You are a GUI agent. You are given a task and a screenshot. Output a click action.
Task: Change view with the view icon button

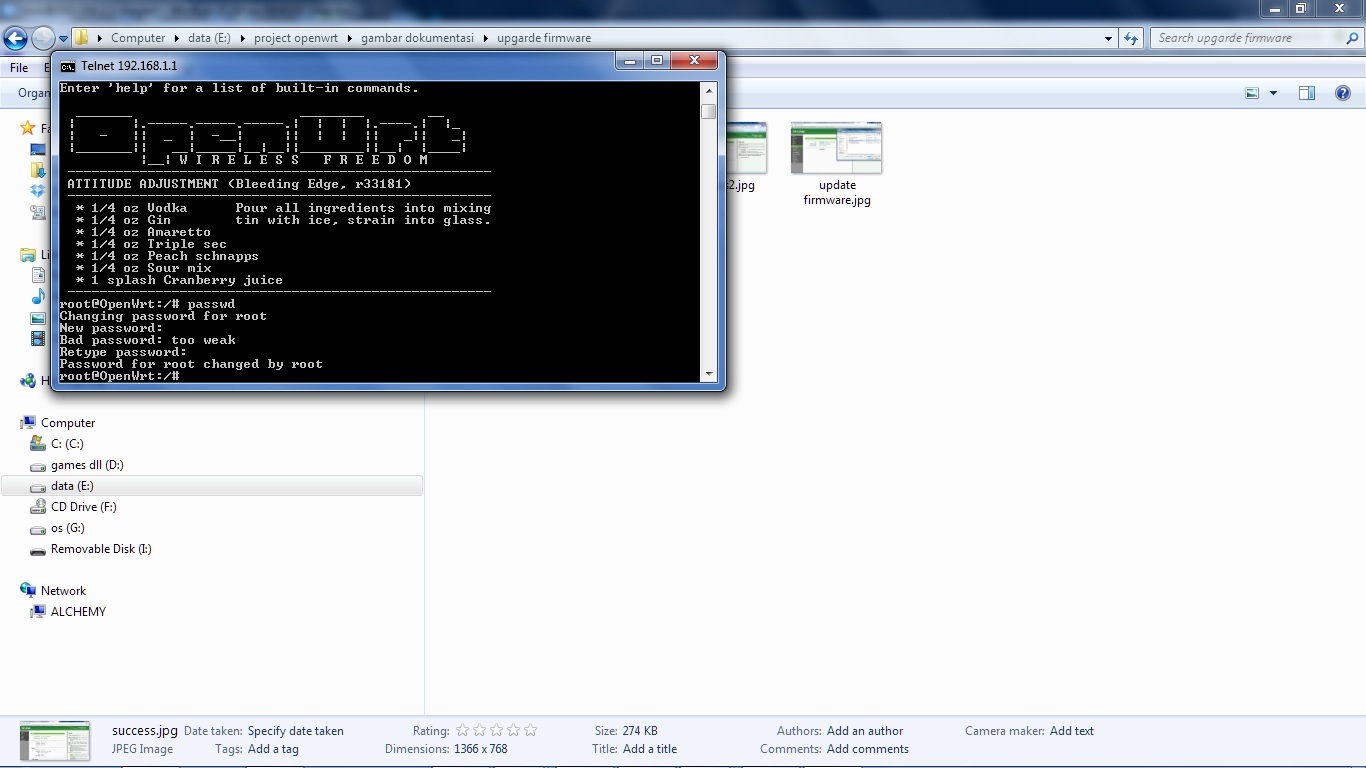coord(1252,93)
